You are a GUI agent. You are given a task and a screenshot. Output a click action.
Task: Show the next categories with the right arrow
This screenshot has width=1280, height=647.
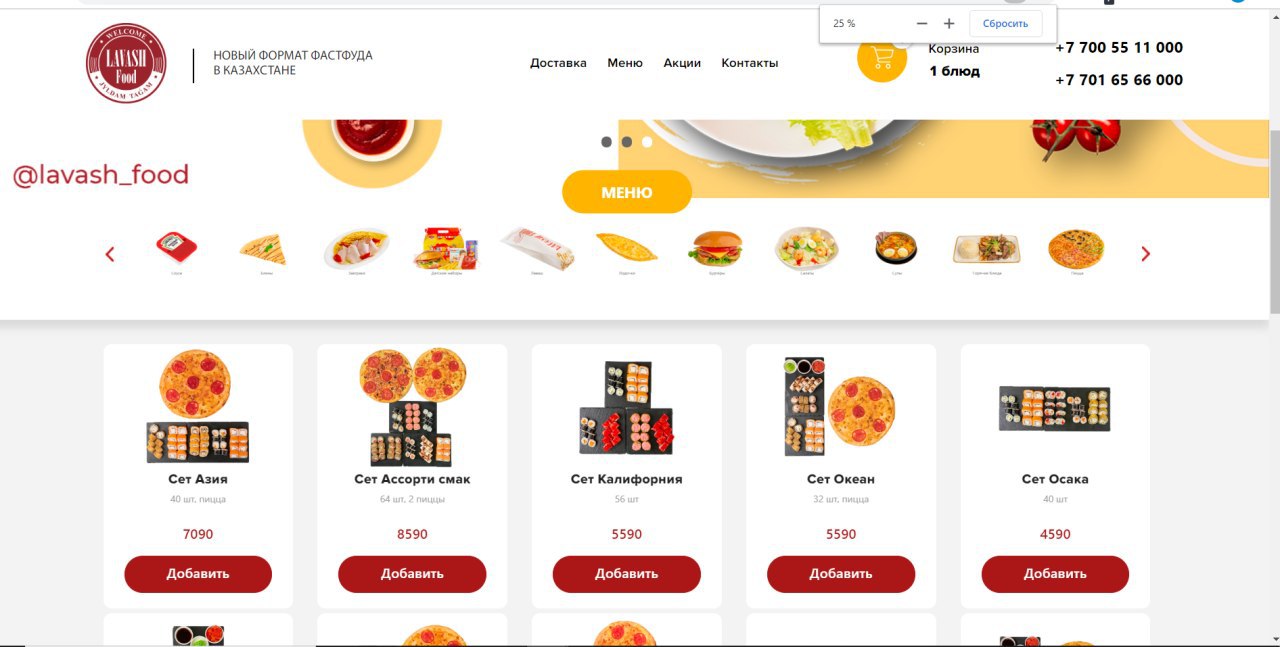click(x=1146, y=254)
